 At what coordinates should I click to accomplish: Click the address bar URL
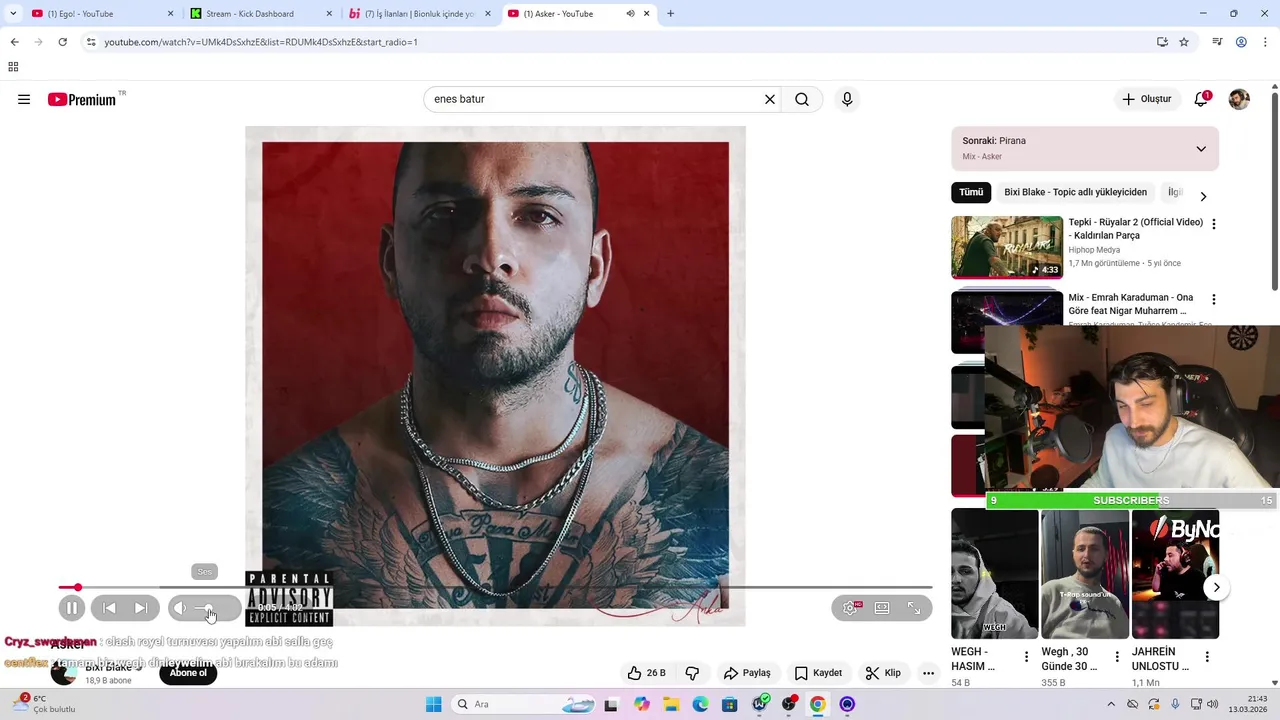click(x=261, y=42)
